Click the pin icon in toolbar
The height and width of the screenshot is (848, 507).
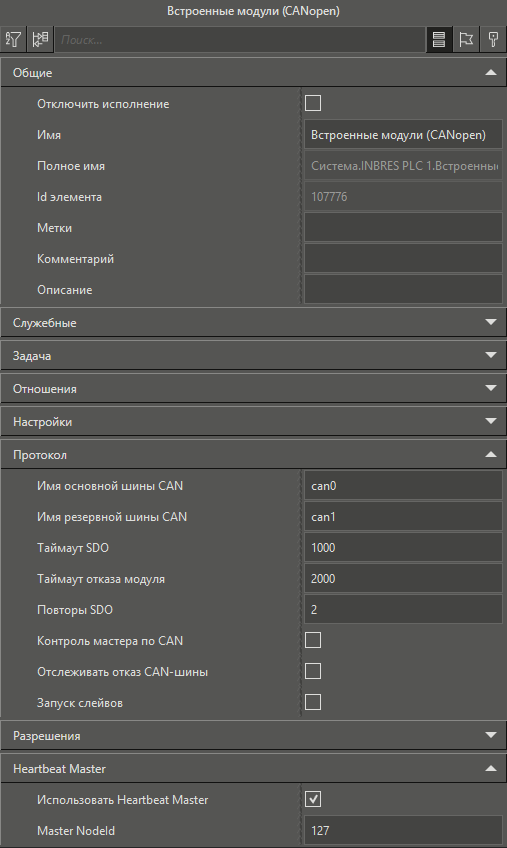coord(493,39)
